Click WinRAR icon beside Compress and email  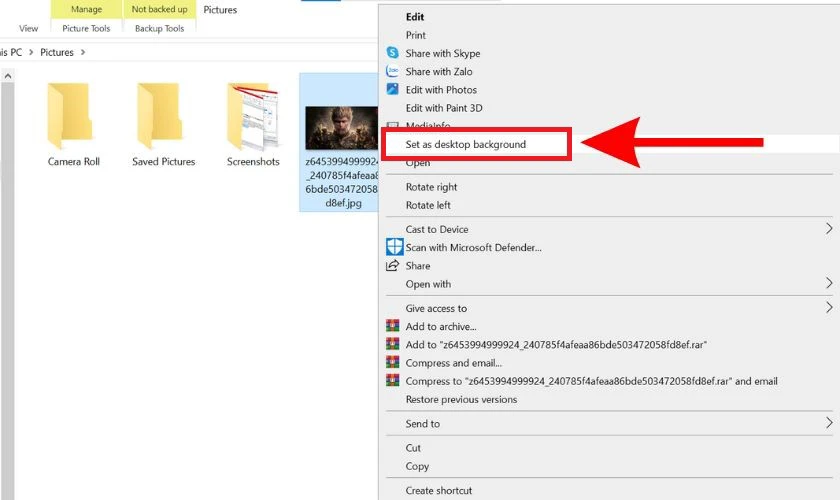393,363
